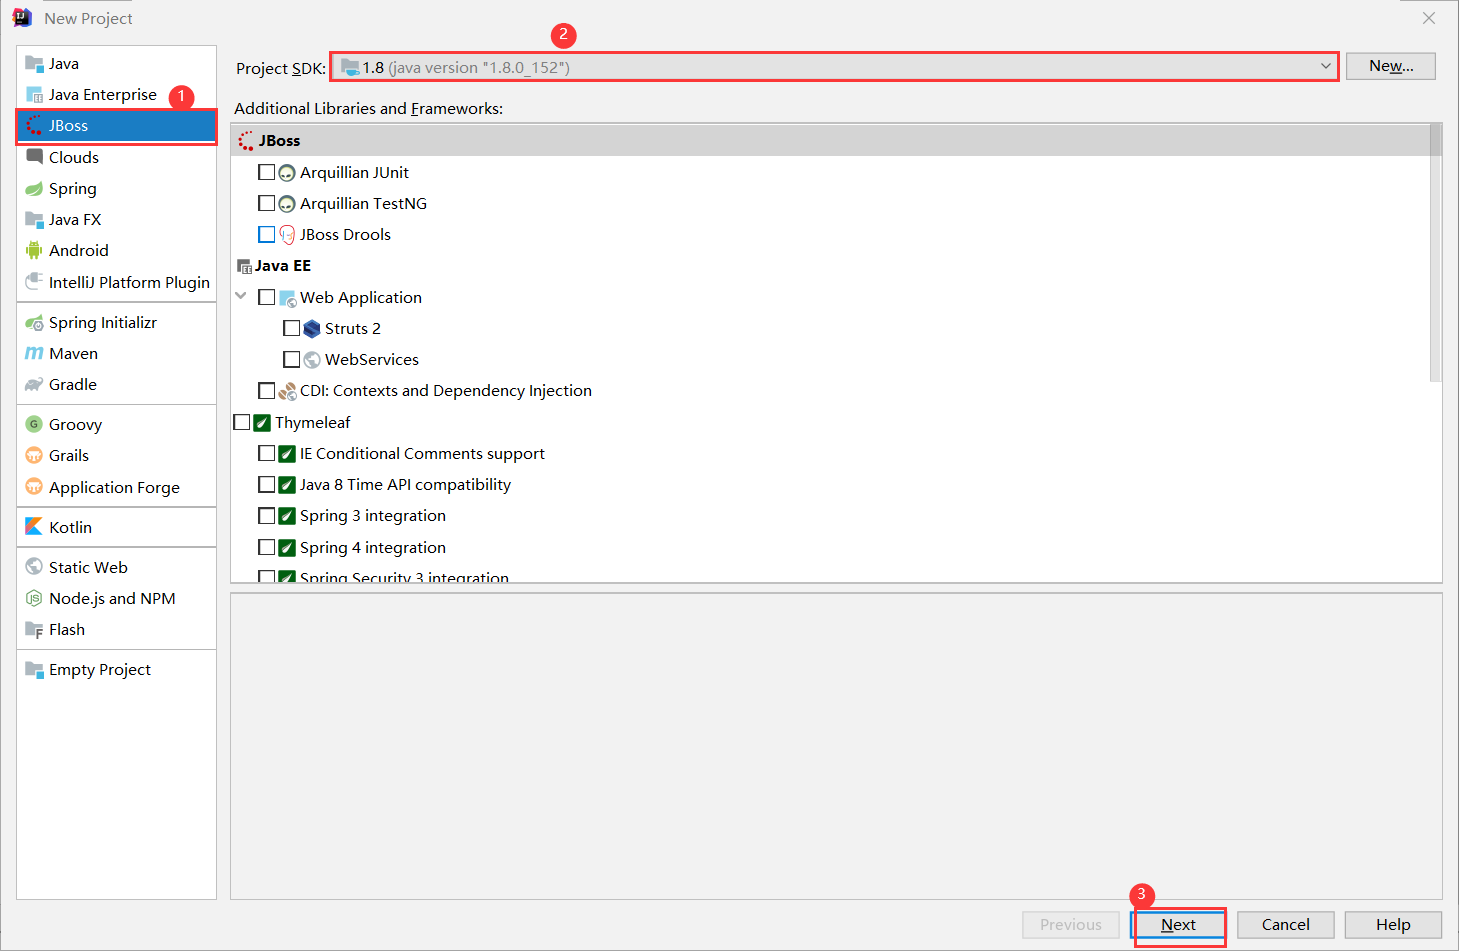Select the Groovy project type

pos(116,425)
